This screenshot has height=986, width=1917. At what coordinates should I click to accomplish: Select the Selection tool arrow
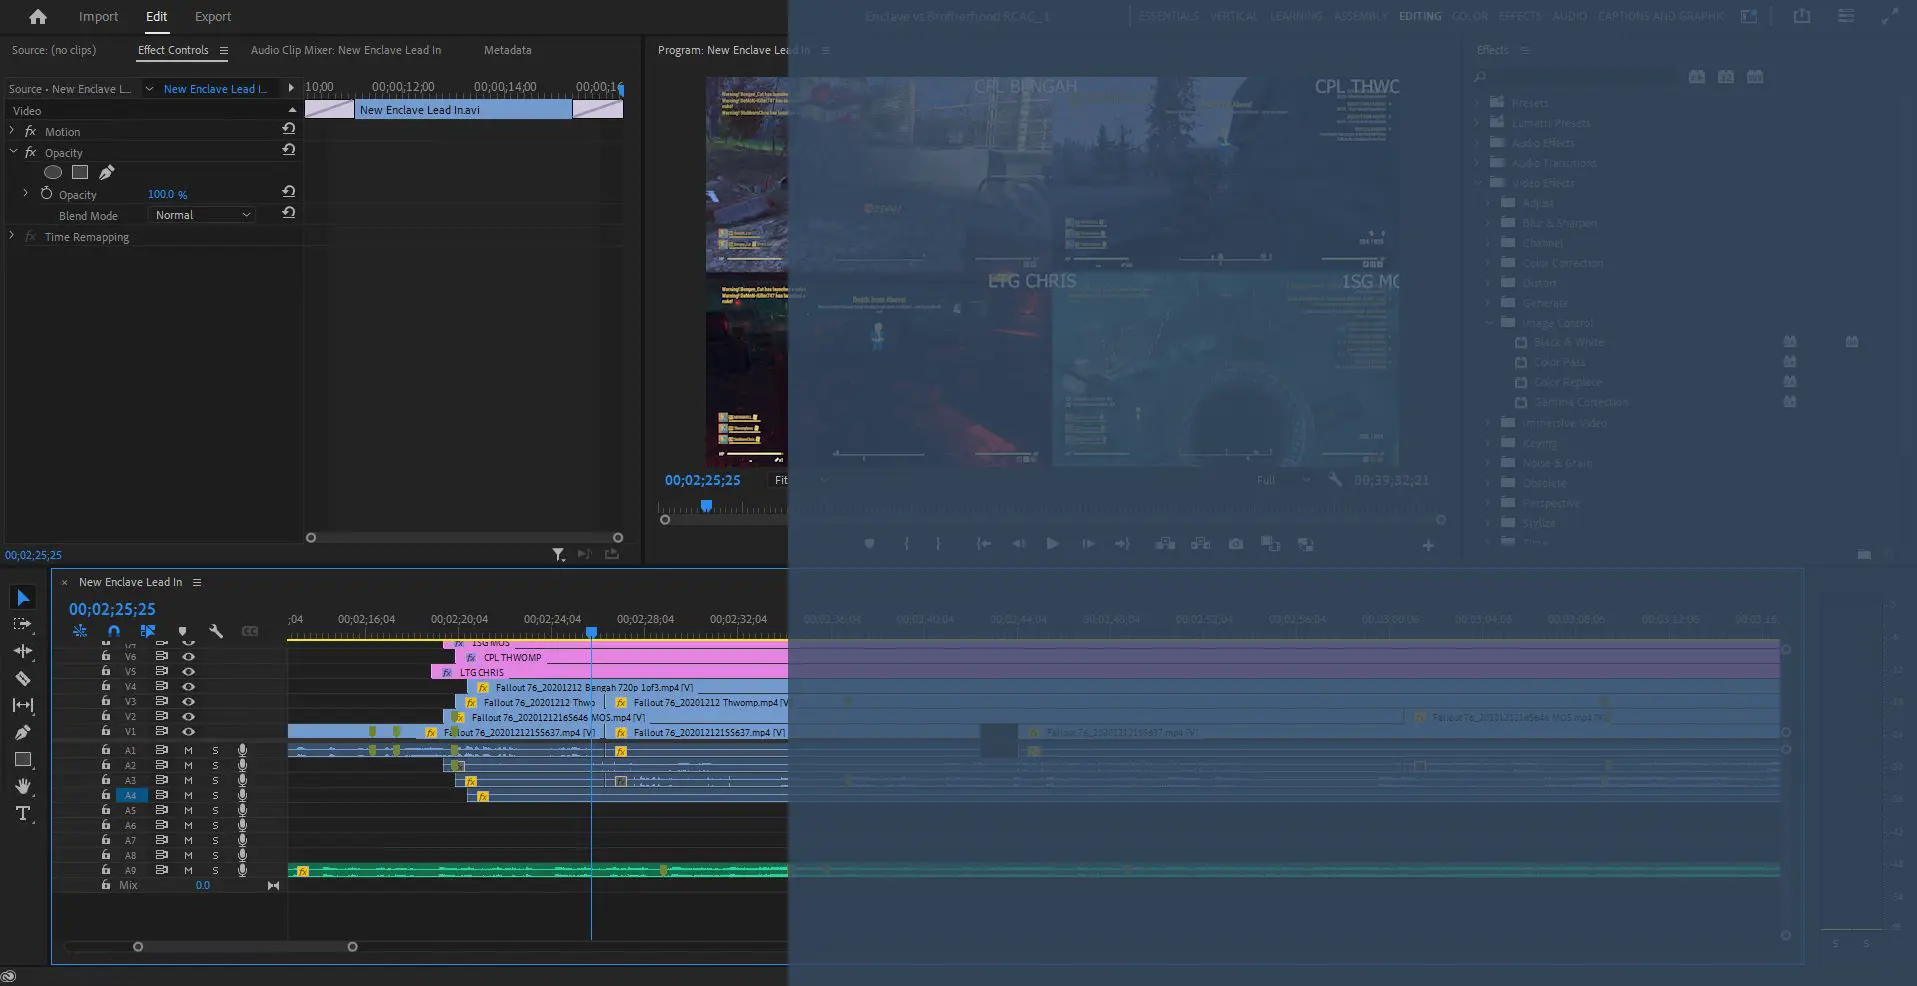coord(23,598)
